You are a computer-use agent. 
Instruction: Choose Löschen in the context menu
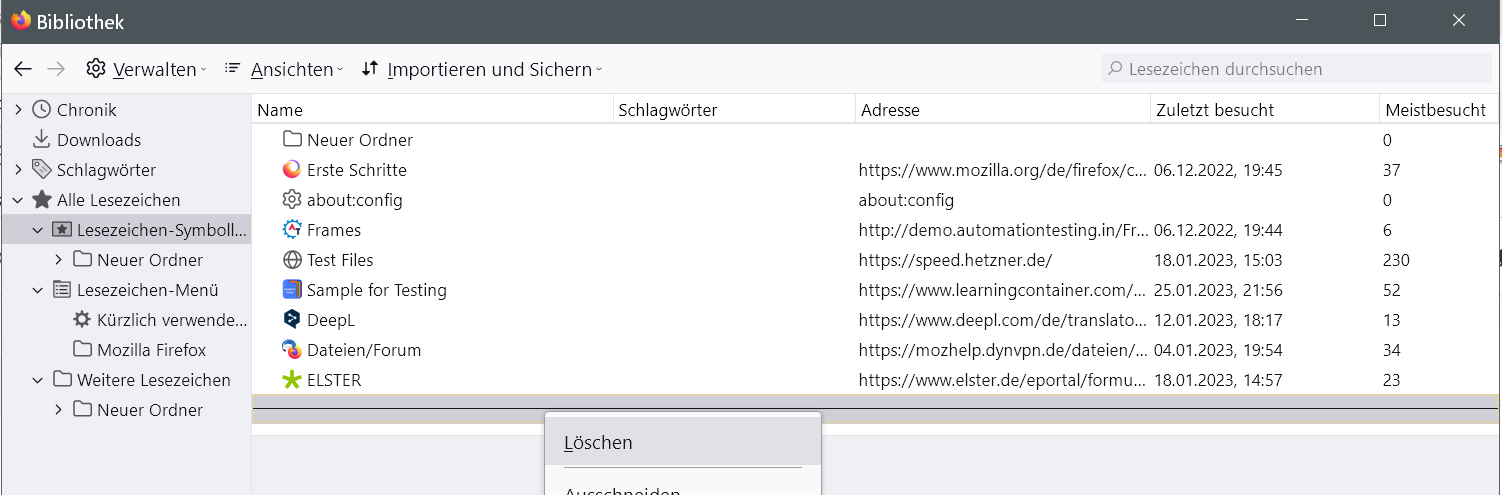pyautogui.click(x=683, y=442)
